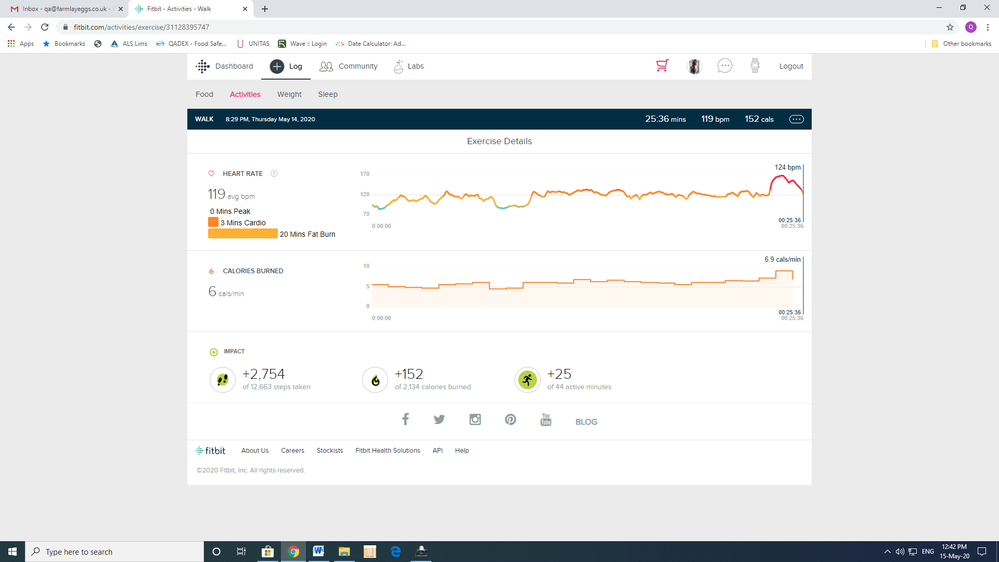999x562 pixels.
Task: Open the API footer link
Action: (438, 450)
